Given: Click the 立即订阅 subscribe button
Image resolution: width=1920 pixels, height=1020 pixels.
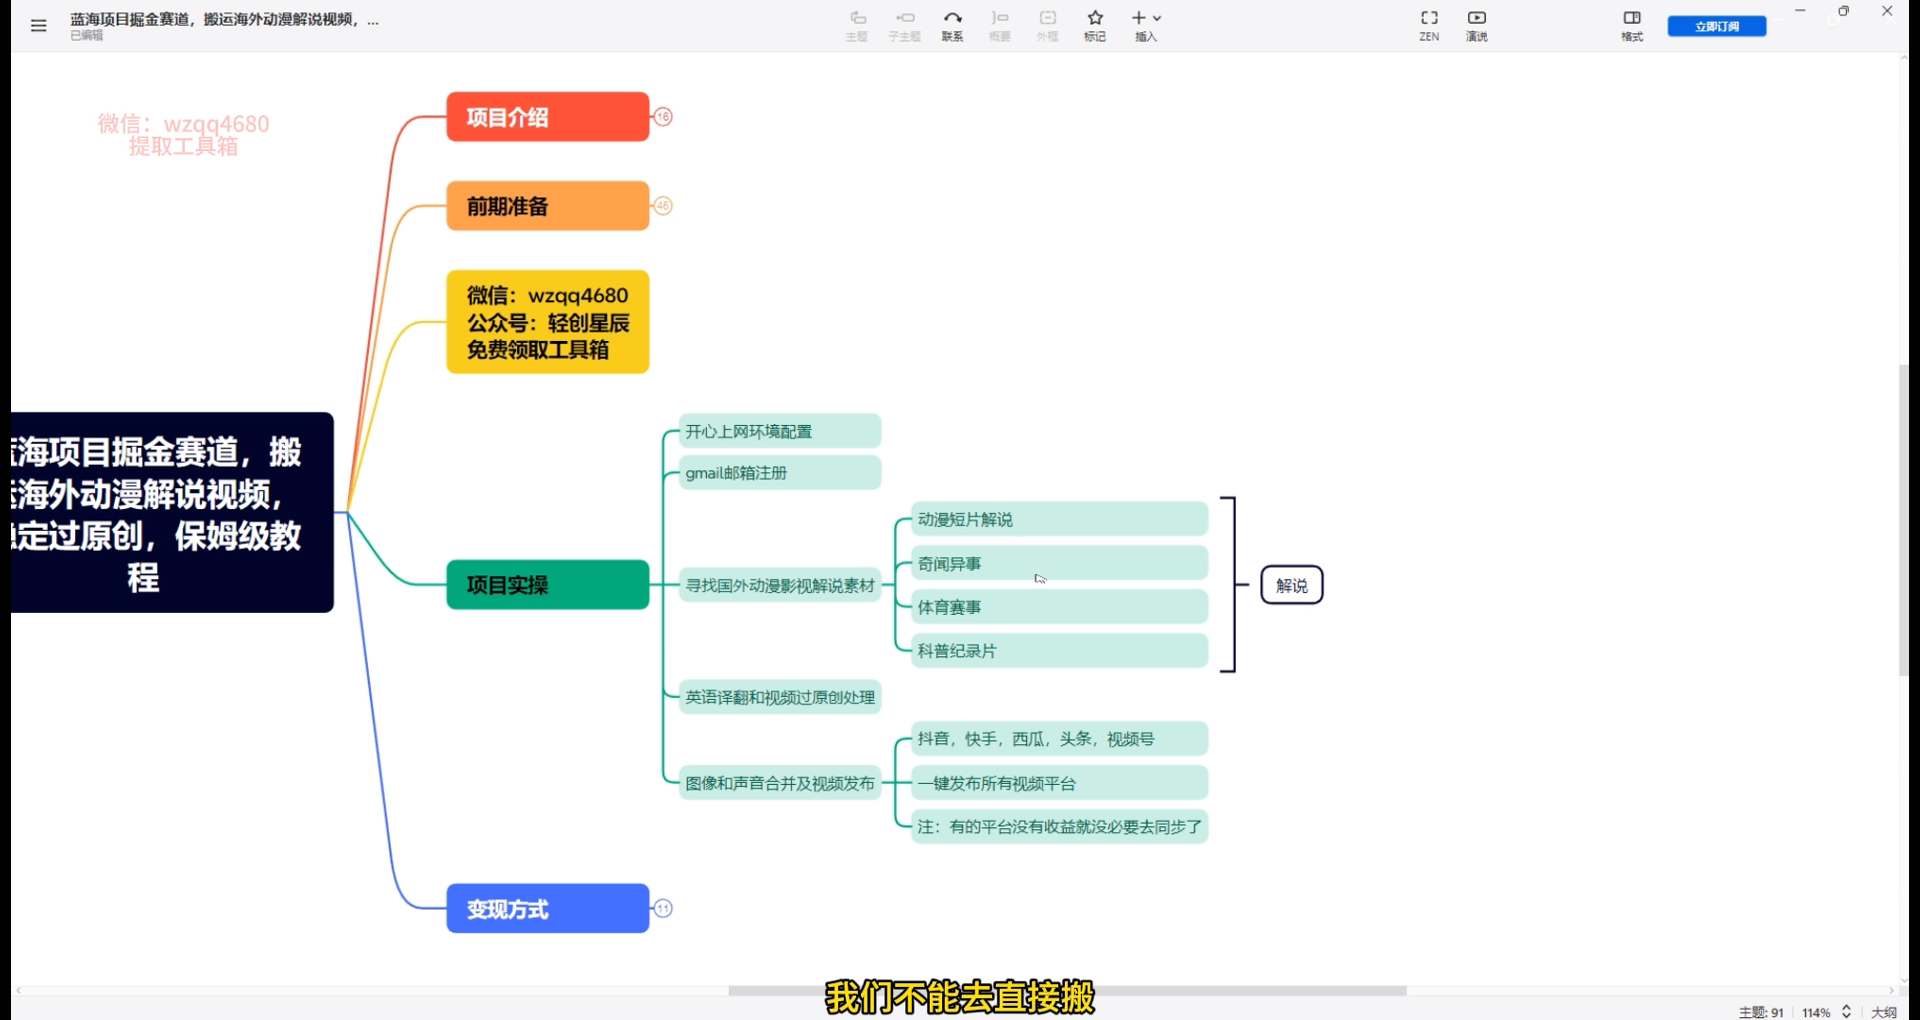Looking at the screenshot, I should [1716, 25].
